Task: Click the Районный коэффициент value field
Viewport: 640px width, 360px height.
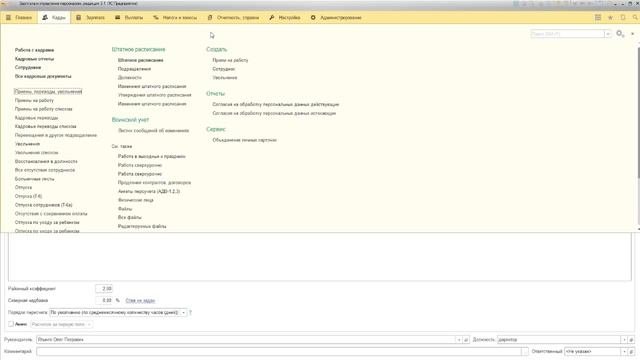Action: coord(104,289)
